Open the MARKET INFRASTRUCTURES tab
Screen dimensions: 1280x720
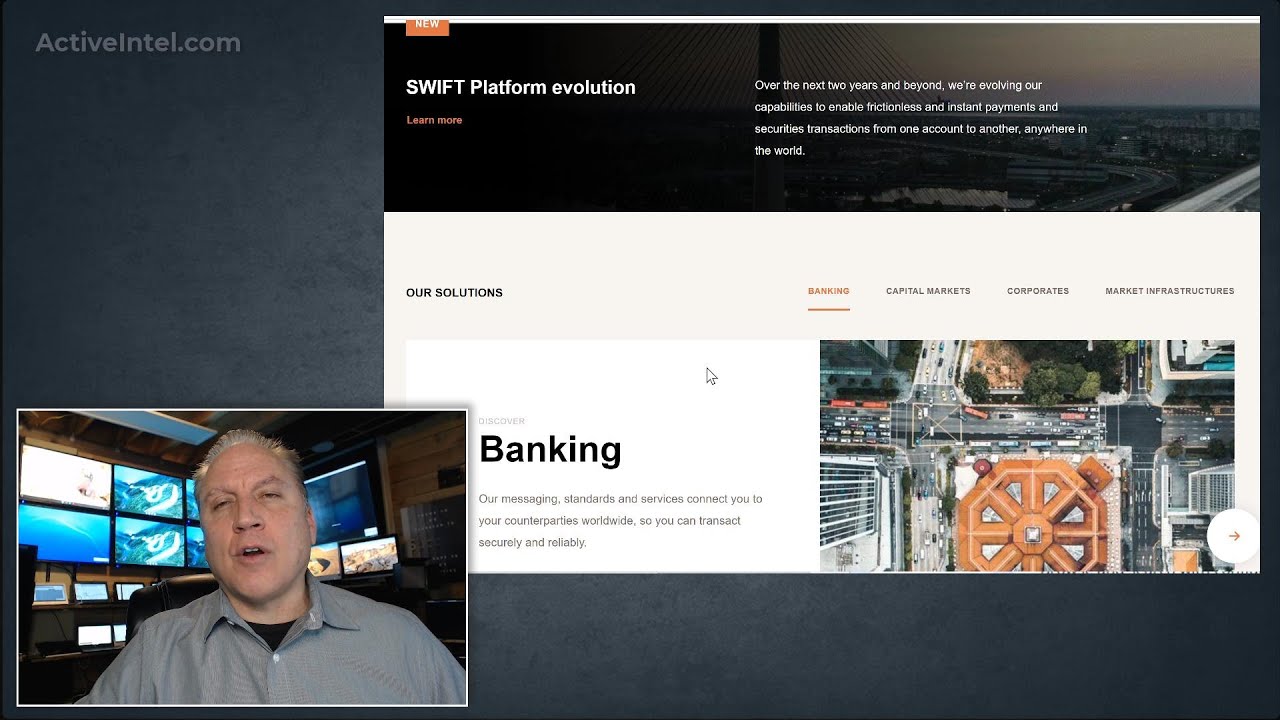(1169, 291)
